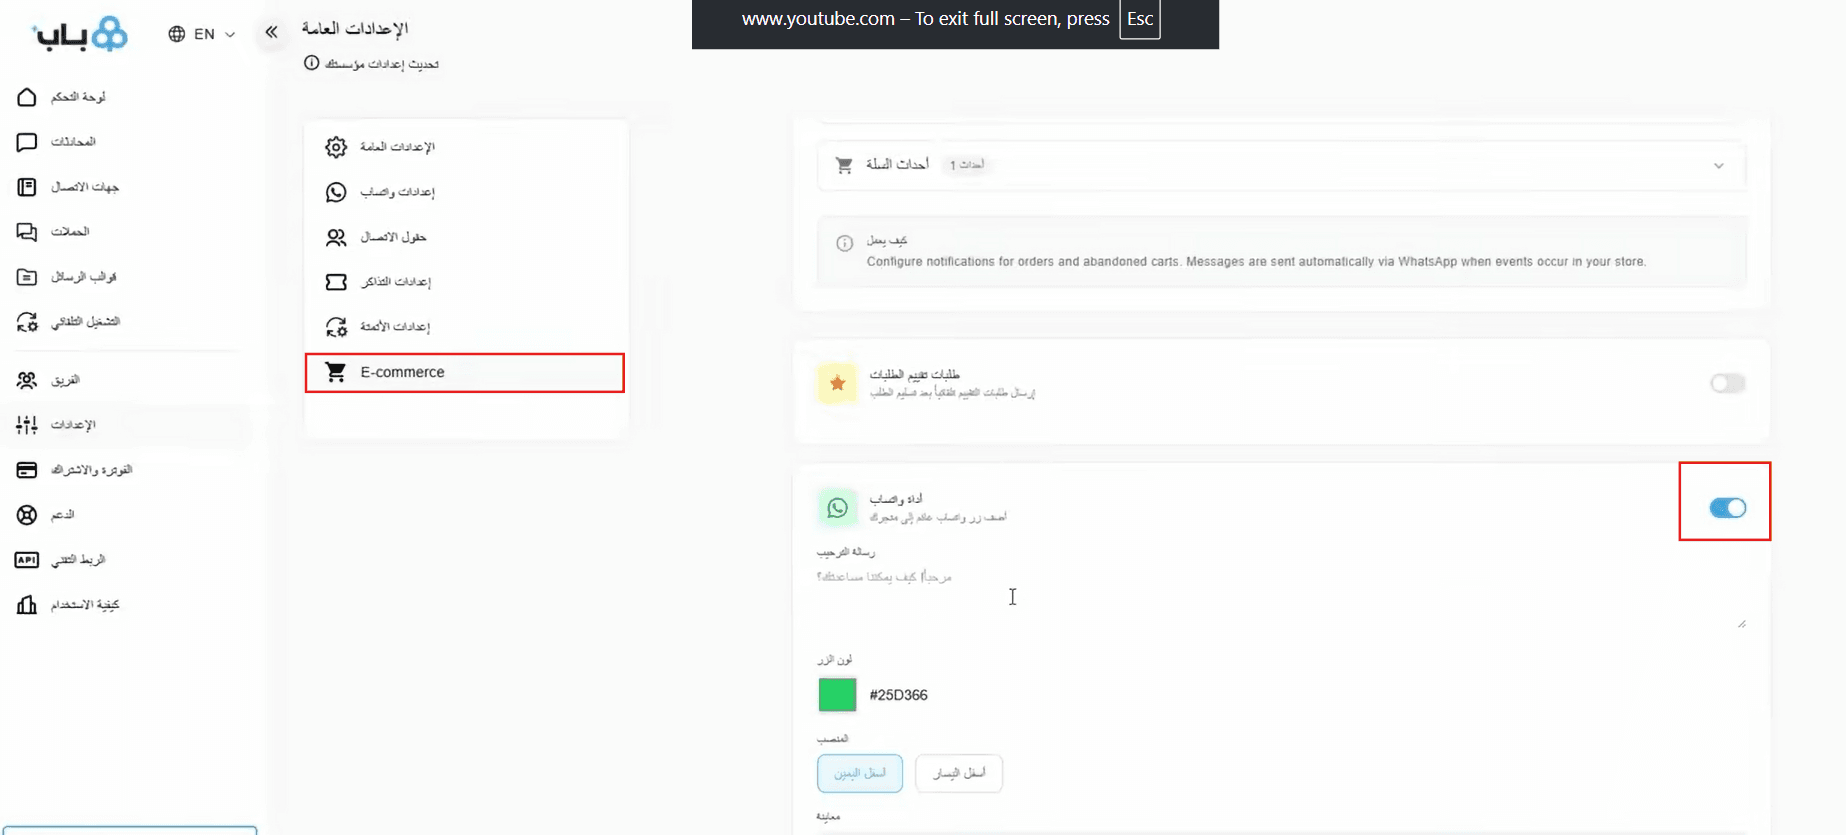Open the EN language dropdown

(x=202, y=34)
